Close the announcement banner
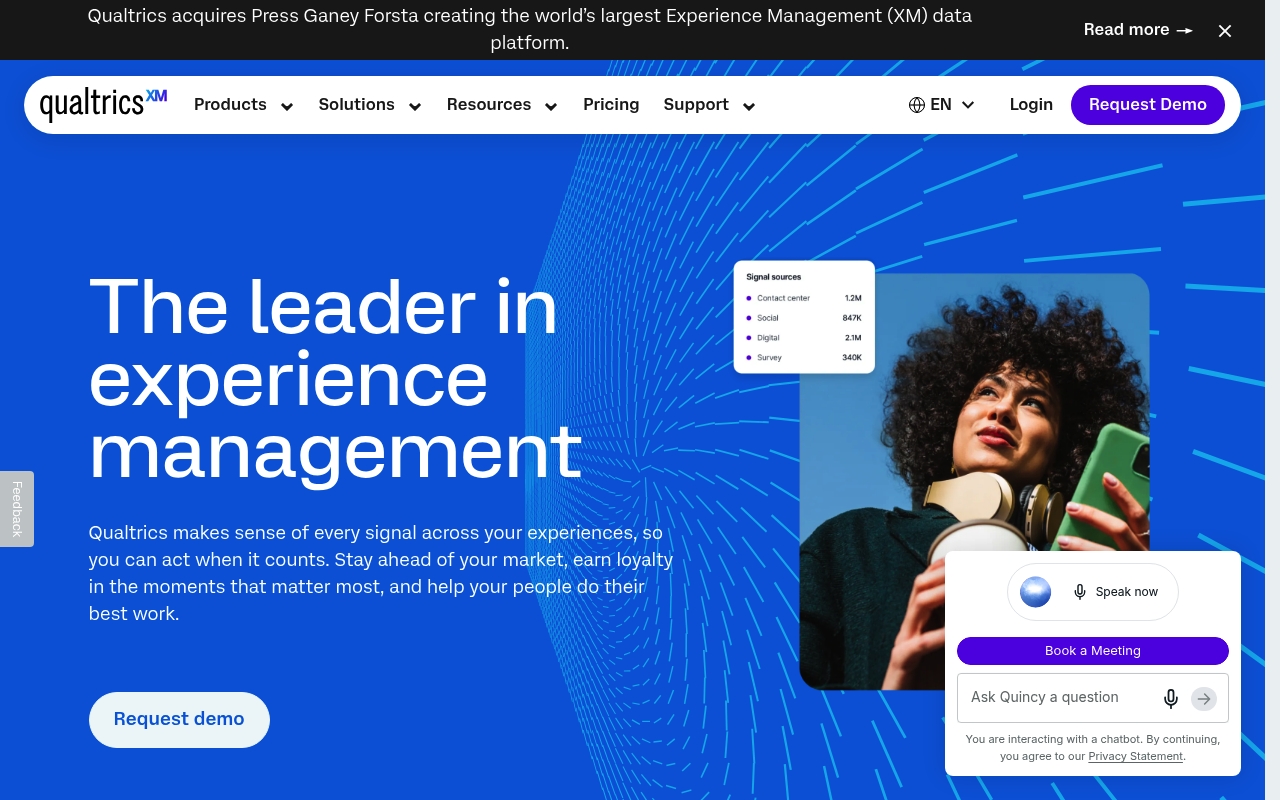 [1225, 31]
